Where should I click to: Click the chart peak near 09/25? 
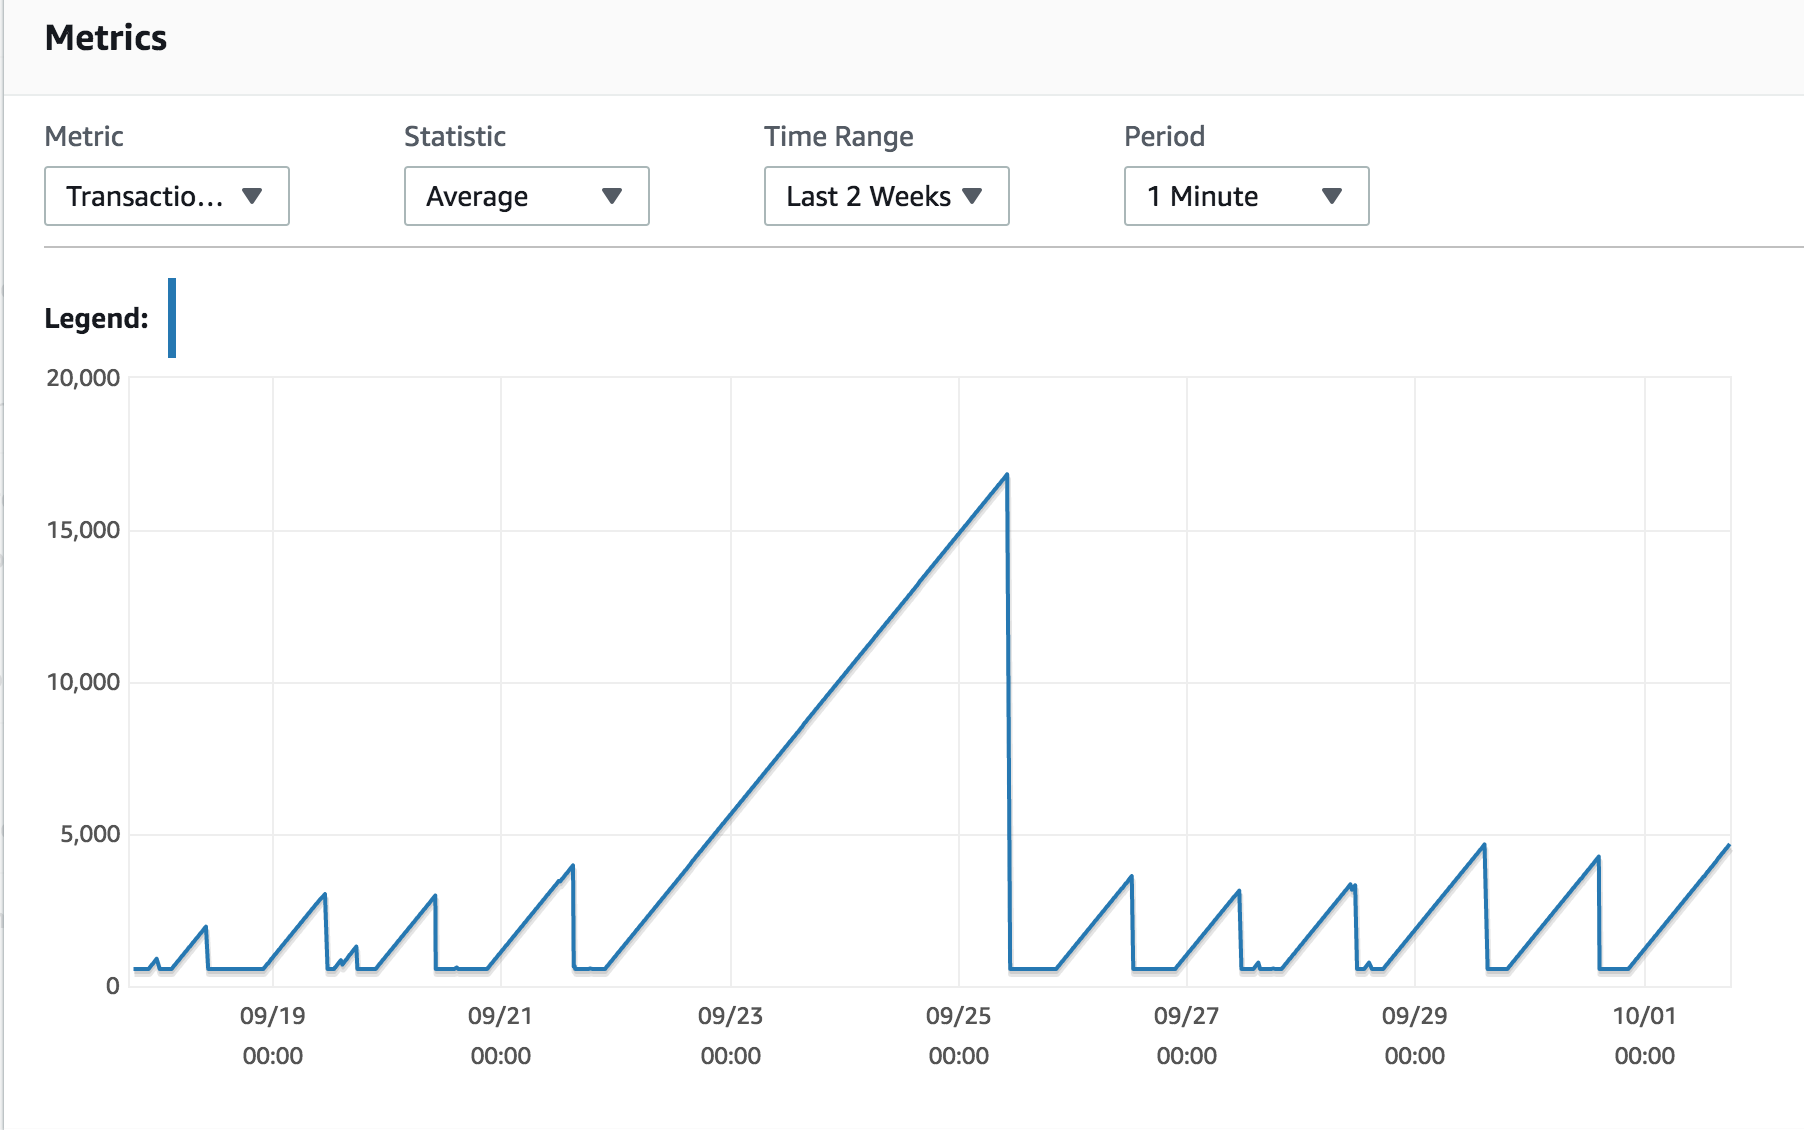click(x=1006, y=475)
